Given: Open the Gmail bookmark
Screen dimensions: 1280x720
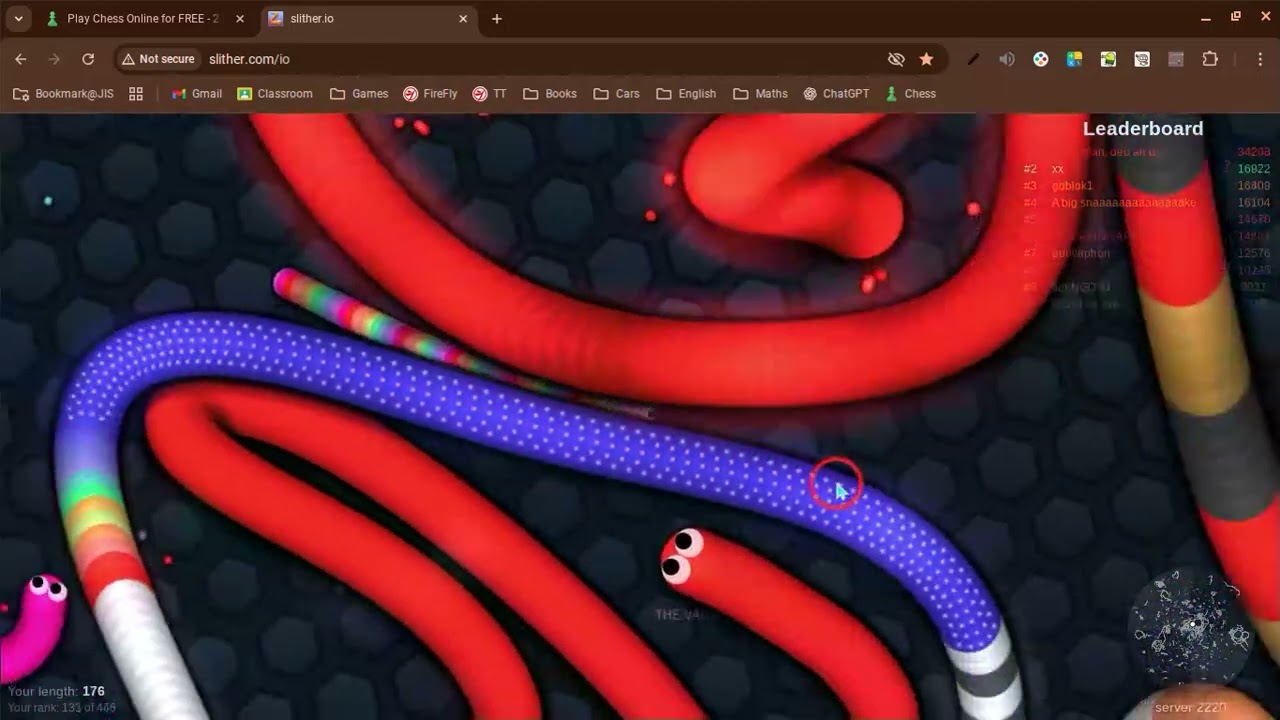Looking at the screenshot, I should 197,94.
